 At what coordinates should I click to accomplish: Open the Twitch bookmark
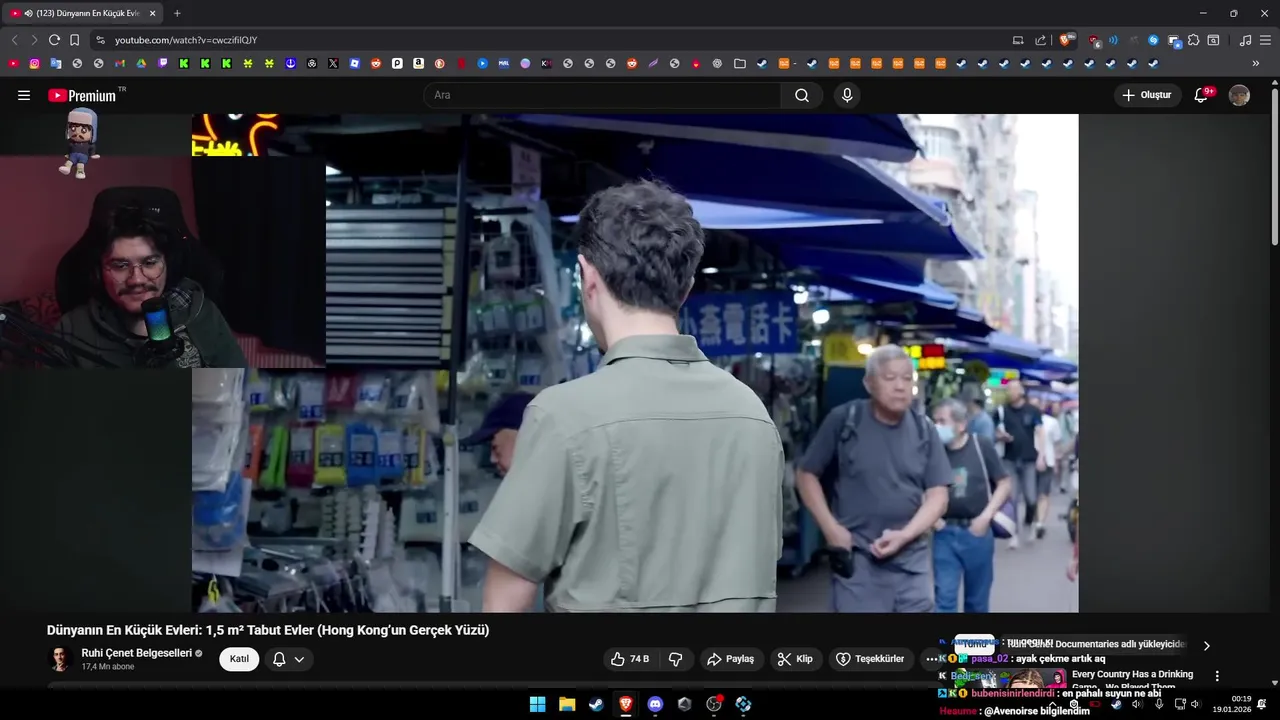[163, 63]
